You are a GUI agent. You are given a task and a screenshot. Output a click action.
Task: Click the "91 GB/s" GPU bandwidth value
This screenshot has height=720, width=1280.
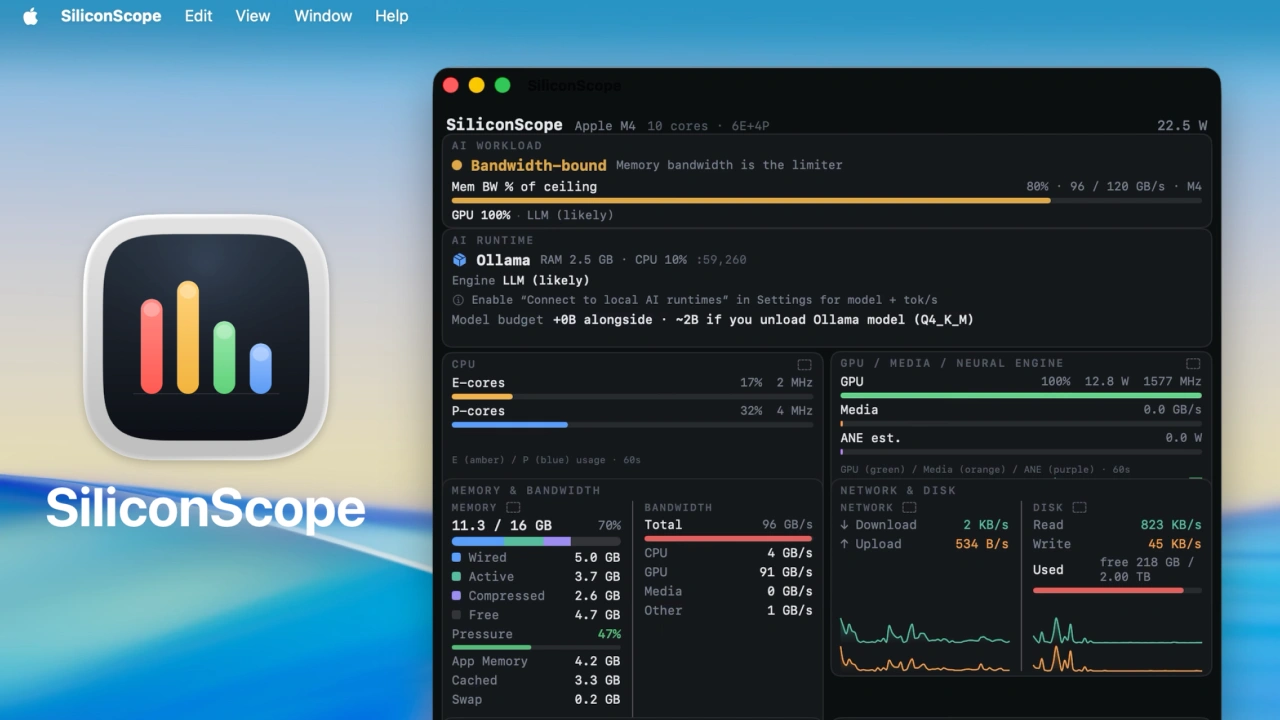click(786, 573)
